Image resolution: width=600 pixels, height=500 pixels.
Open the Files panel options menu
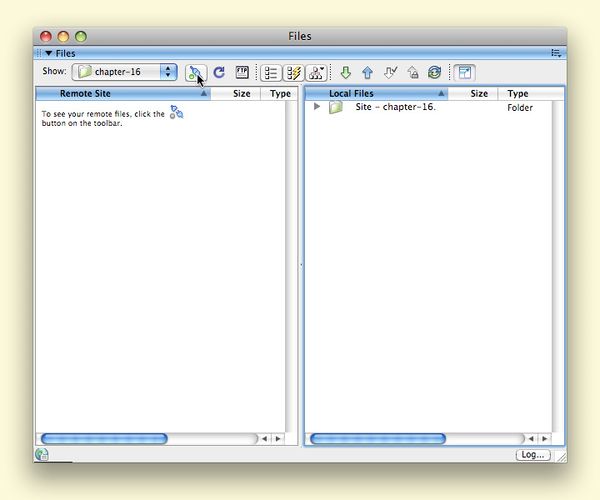[555, 53]
